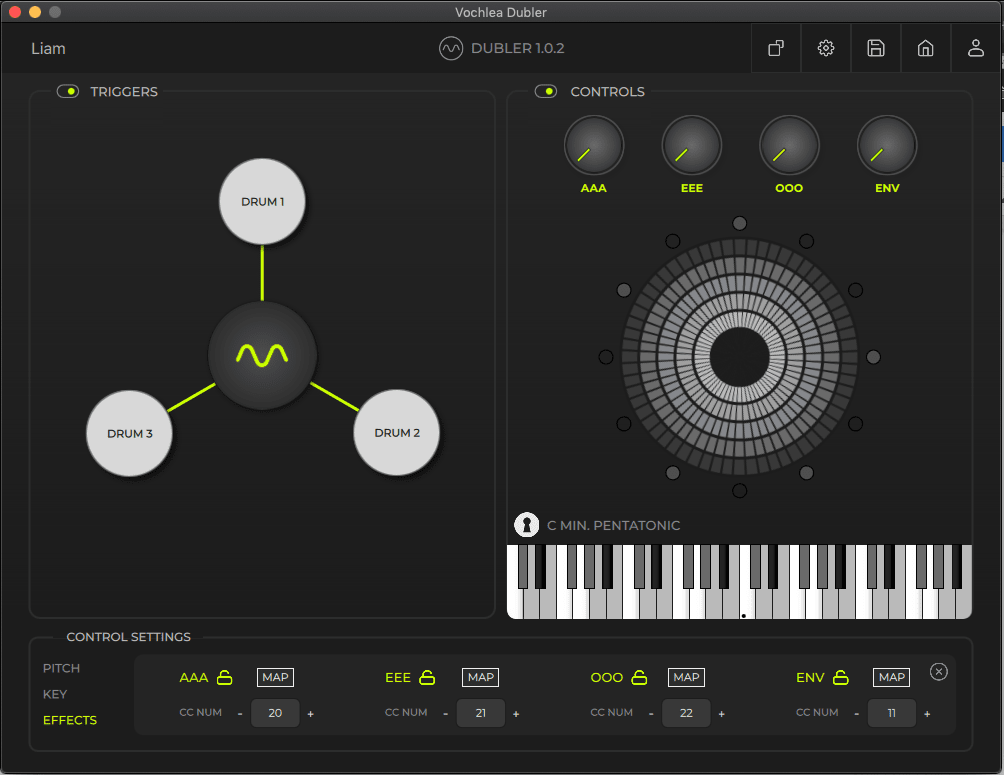The image size is (1004, 775).
Task: Click the yellow minimize window button
Action: click(x=35, y=12)
